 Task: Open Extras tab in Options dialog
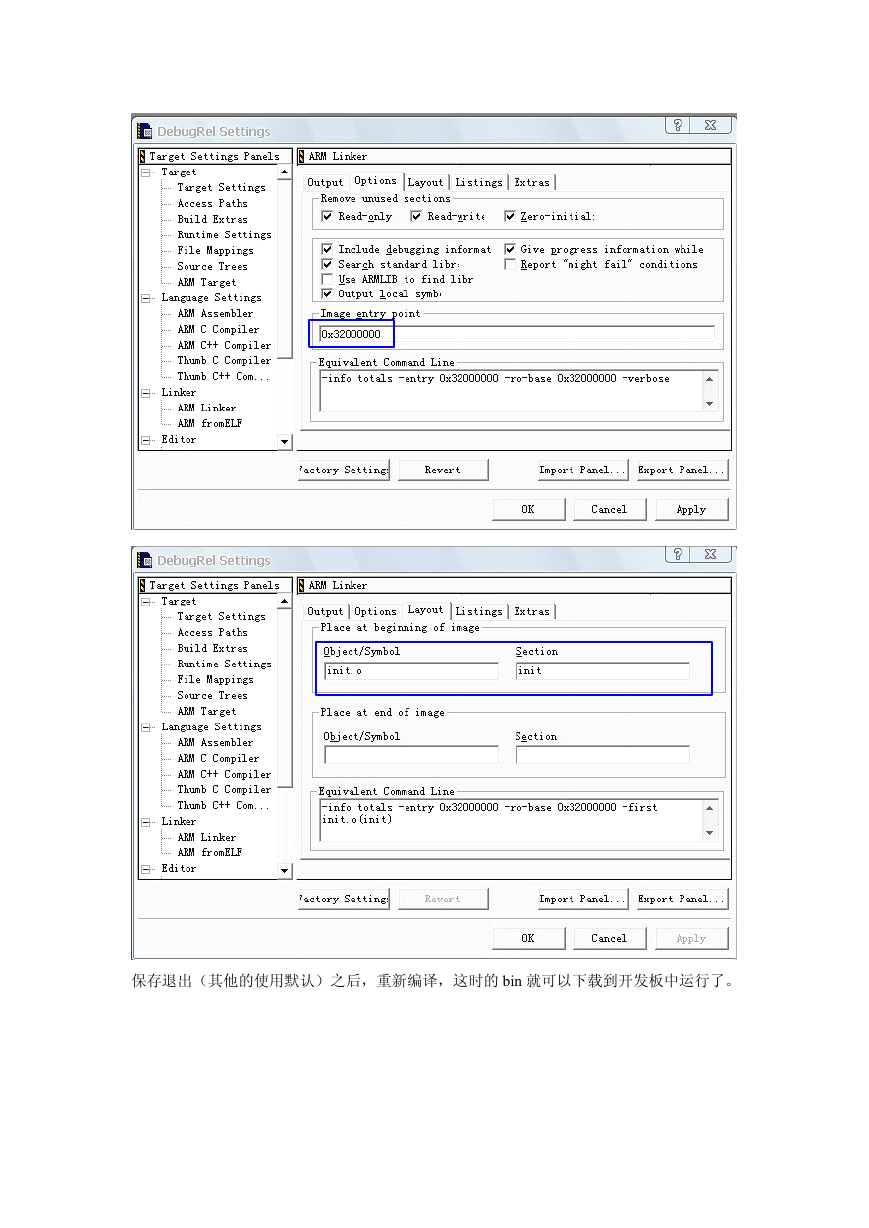(x=532, y=182)
